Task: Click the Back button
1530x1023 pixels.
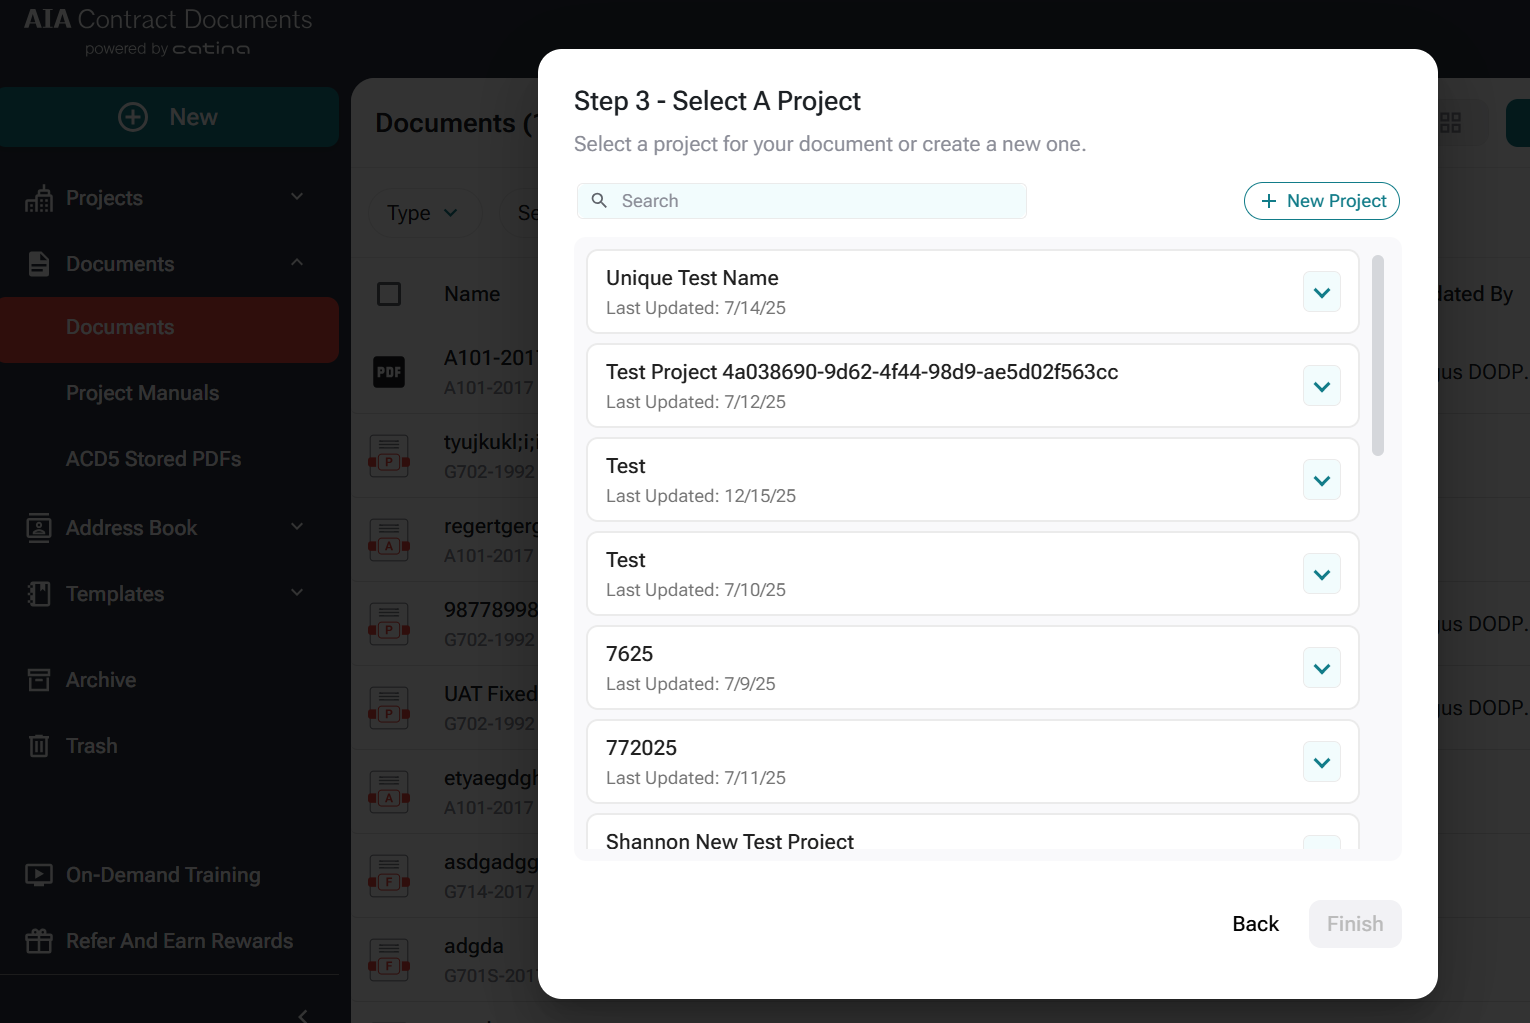Action: point(1255,924)
